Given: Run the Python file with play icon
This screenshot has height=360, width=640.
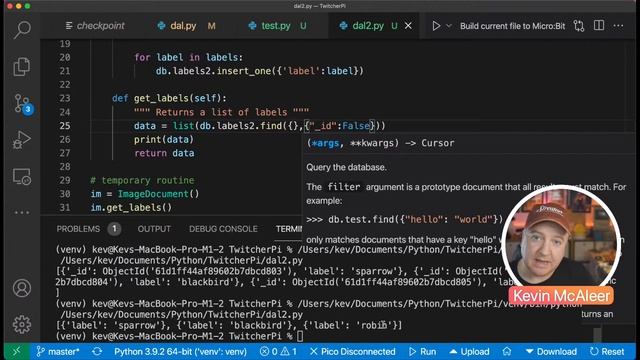Looking at the screenshot, I should [436, 26].
